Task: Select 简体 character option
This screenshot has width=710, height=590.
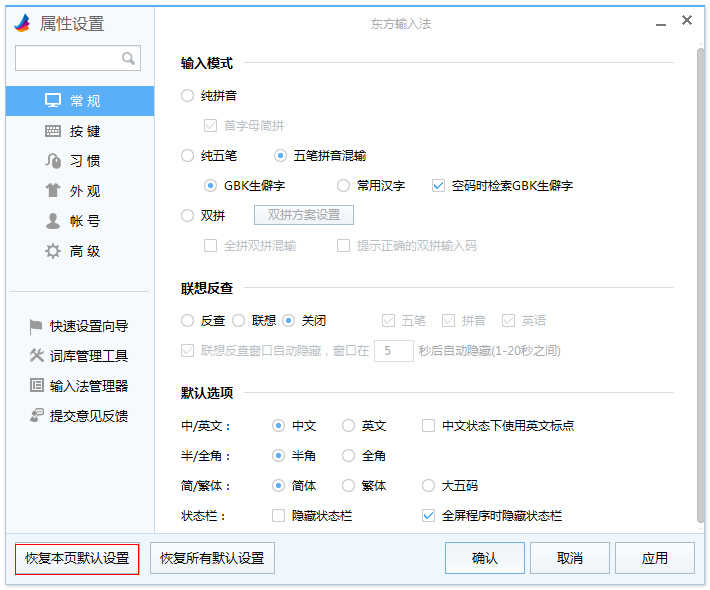Action: 278,486
